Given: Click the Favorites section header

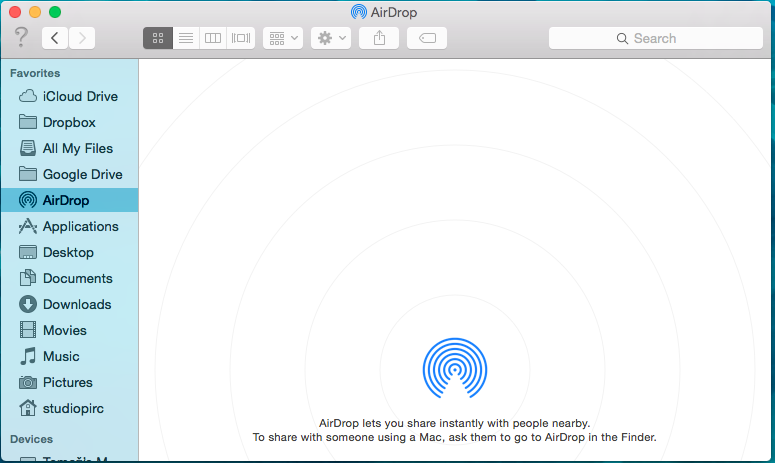Looking at the screenshot, I should tap(35, 73).
